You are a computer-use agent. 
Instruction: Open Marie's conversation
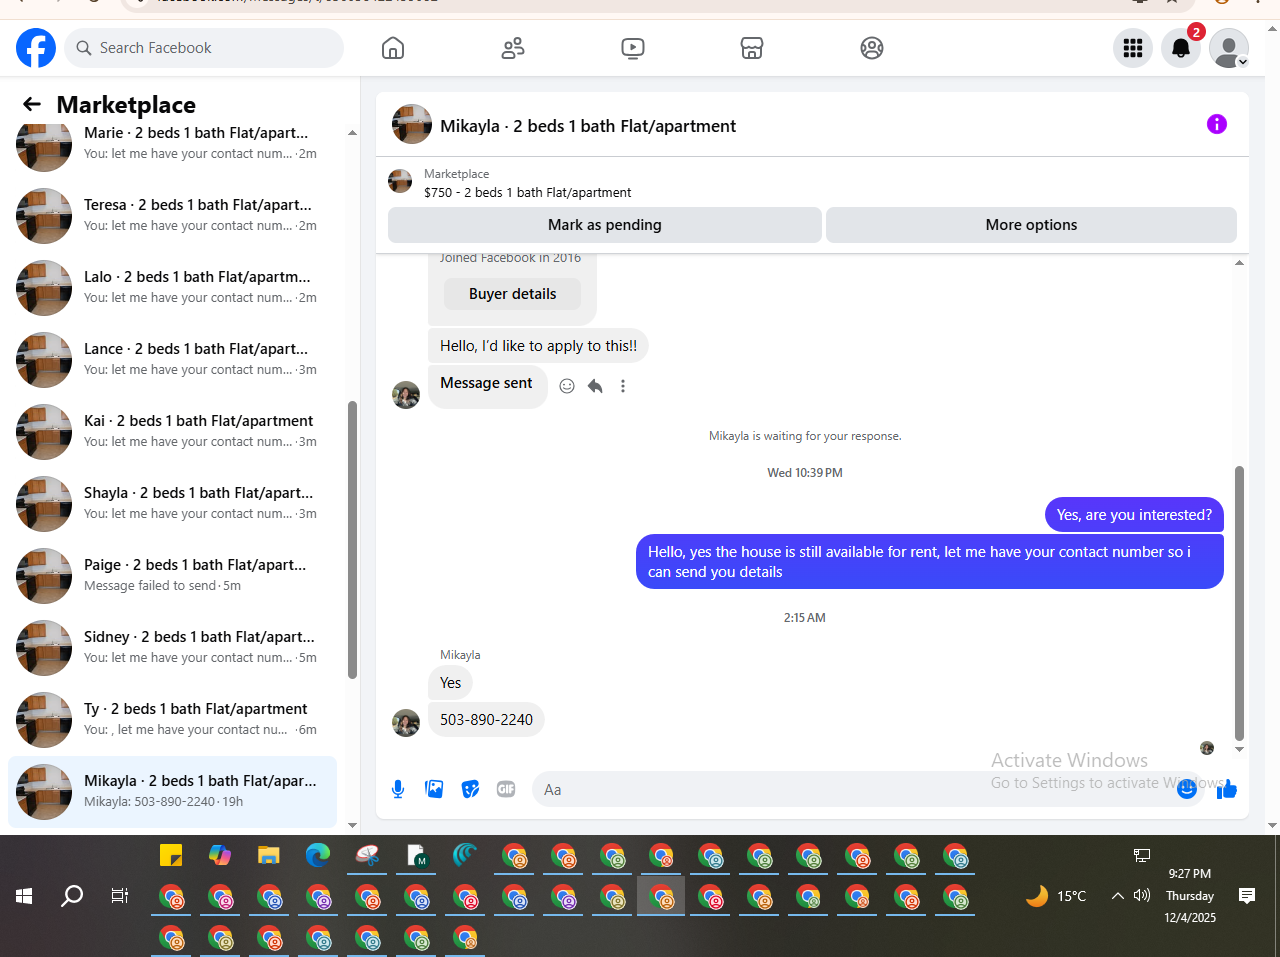click(172, 143)
